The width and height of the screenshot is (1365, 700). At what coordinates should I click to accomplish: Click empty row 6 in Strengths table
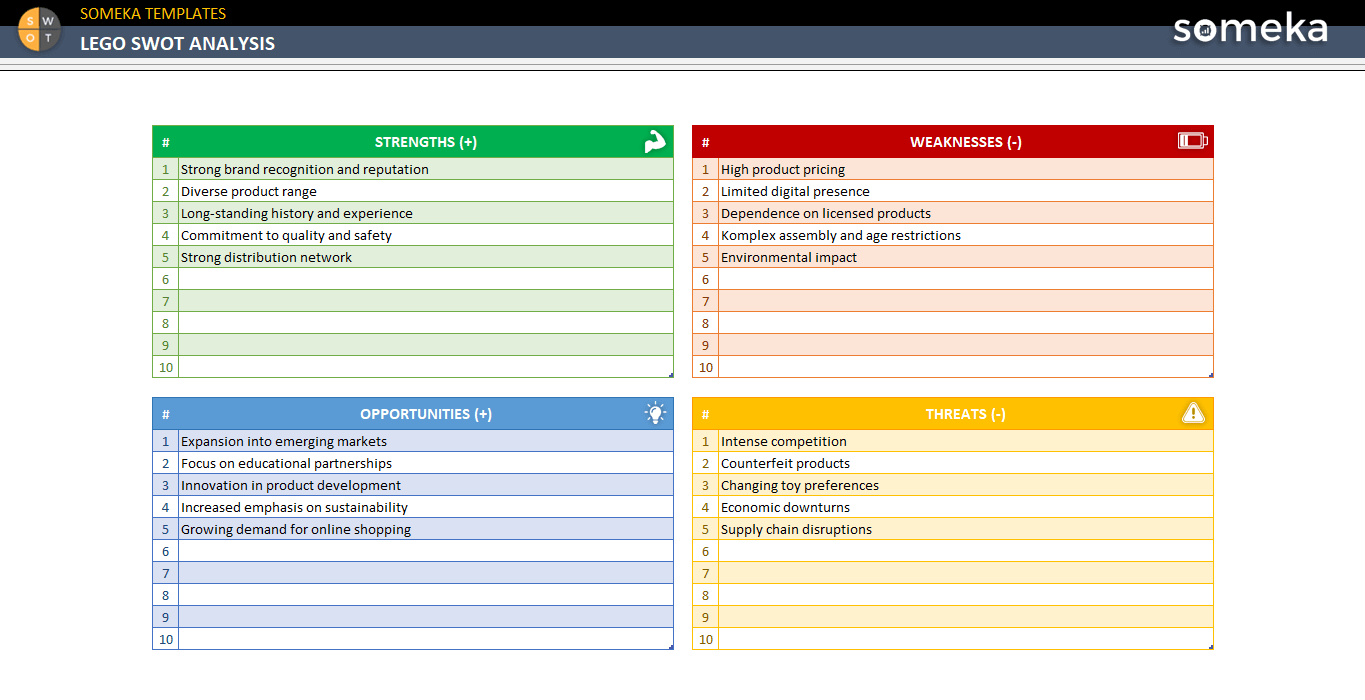[426, 279]
